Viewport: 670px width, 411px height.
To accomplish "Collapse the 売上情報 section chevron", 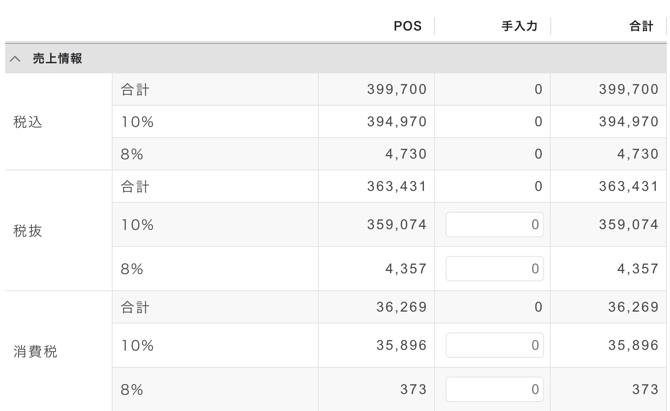I will (x=15, y=59).
